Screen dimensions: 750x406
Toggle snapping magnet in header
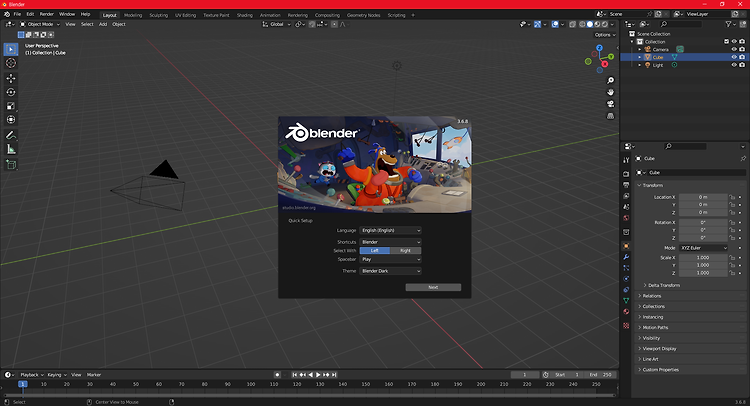point(312,24)
